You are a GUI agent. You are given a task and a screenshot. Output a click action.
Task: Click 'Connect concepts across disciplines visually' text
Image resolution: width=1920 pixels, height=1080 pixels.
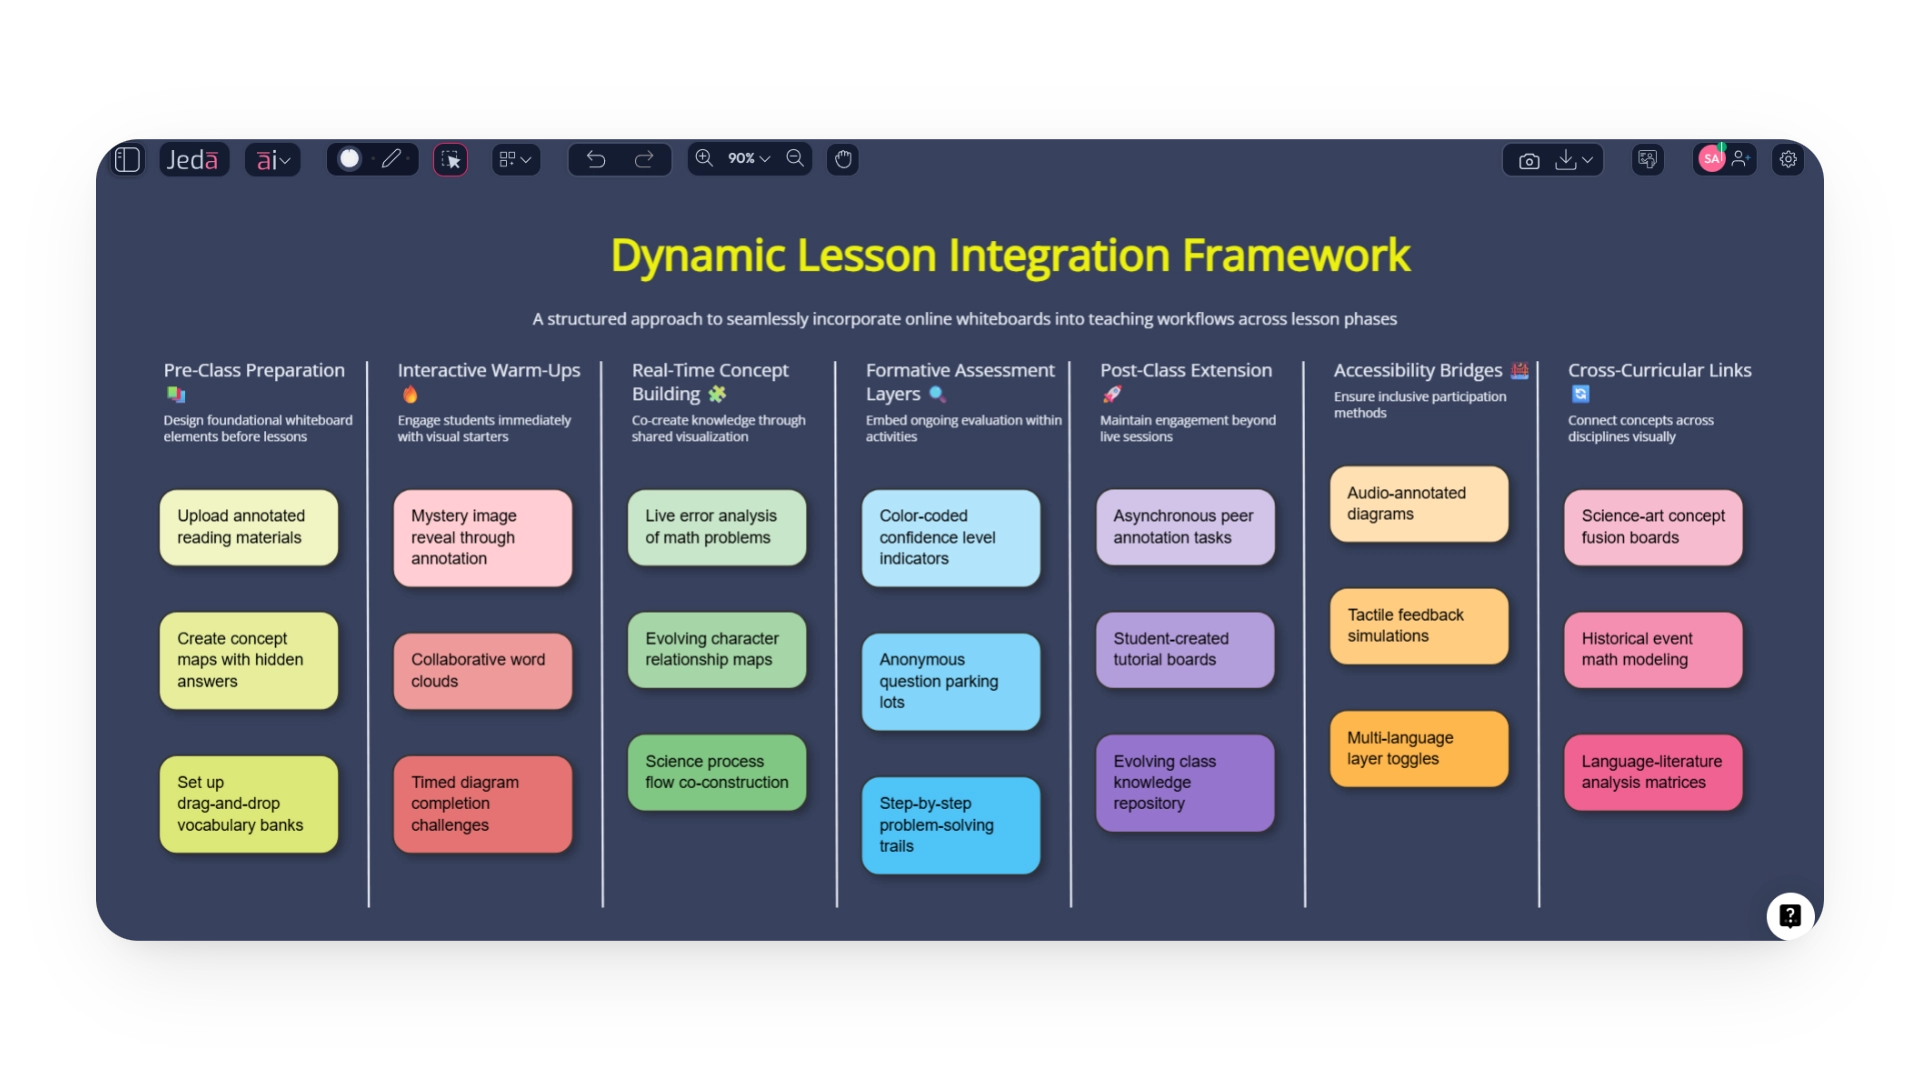(1640, 428)
